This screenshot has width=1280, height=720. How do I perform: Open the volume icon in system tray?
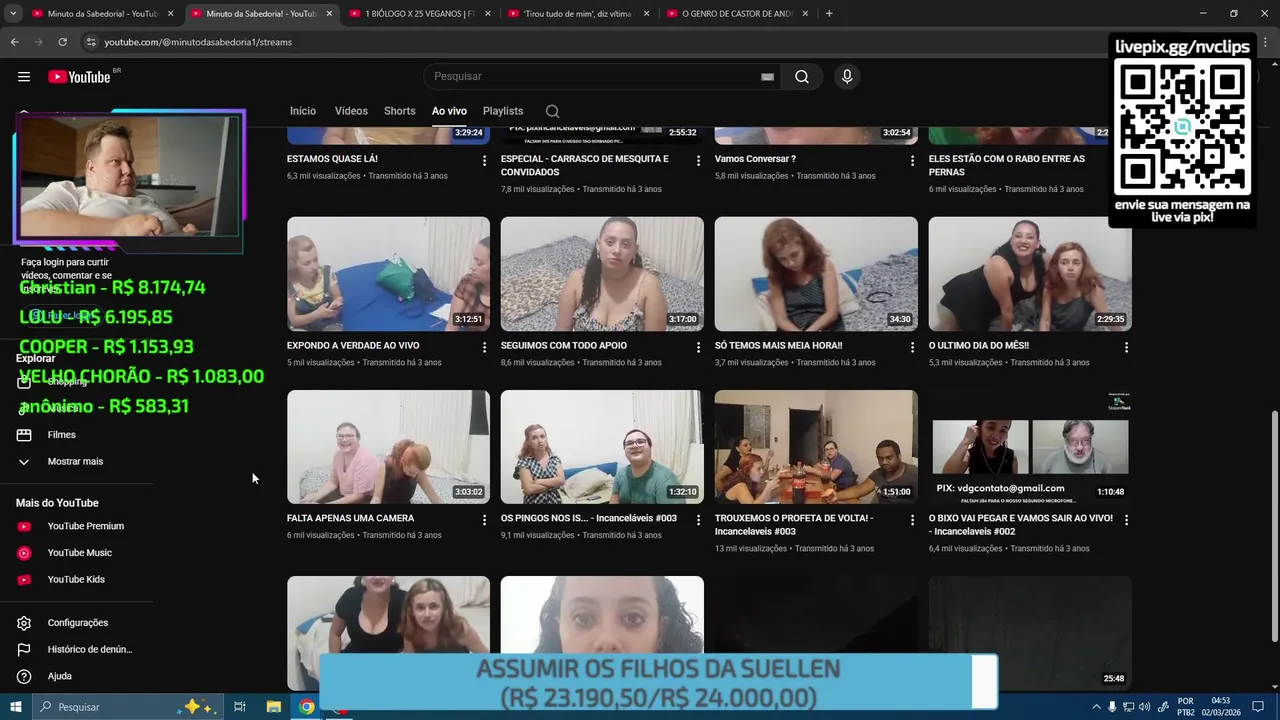[x=1144, y=707]
